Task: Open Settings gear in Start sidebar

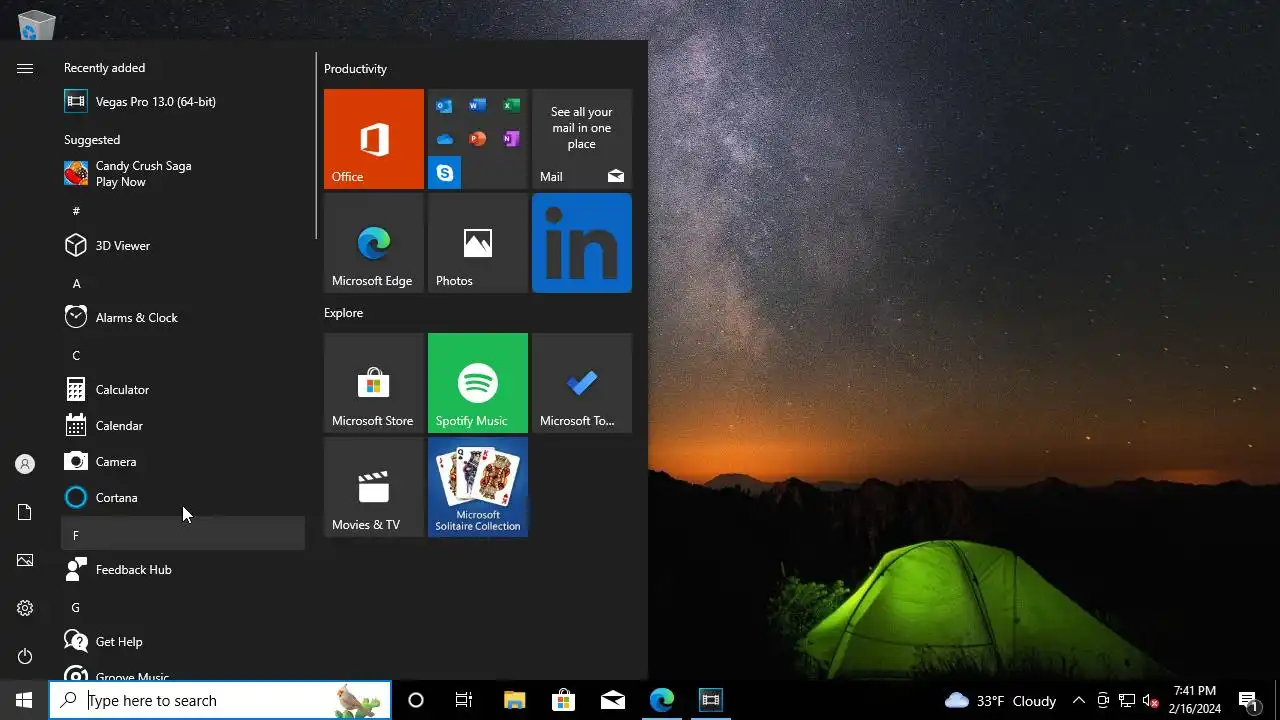Action: coord(25,608)
